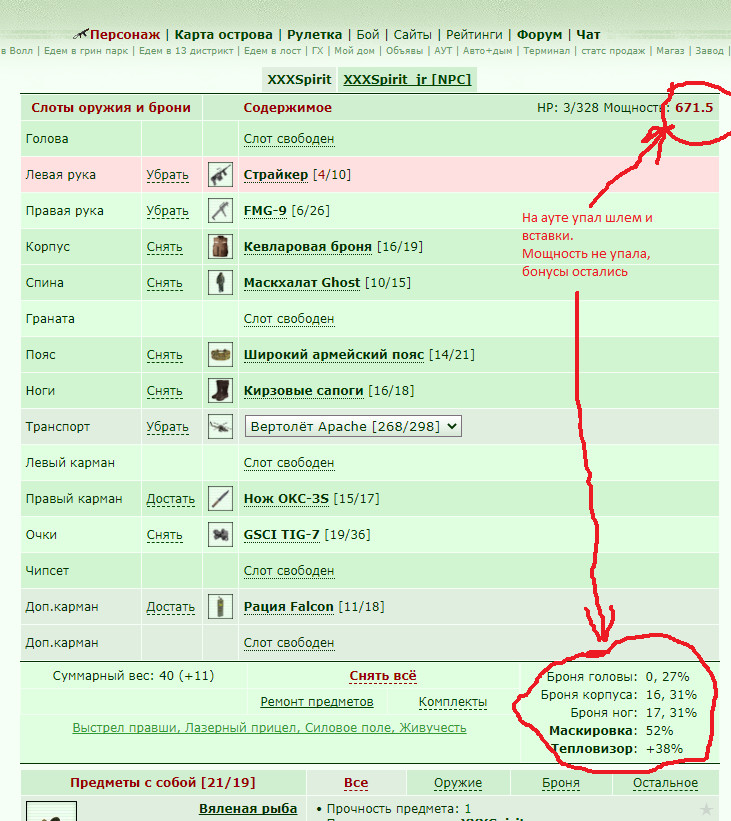Select the XXXSpirit character tab
The image size is (731, 821).
point(300,79)
